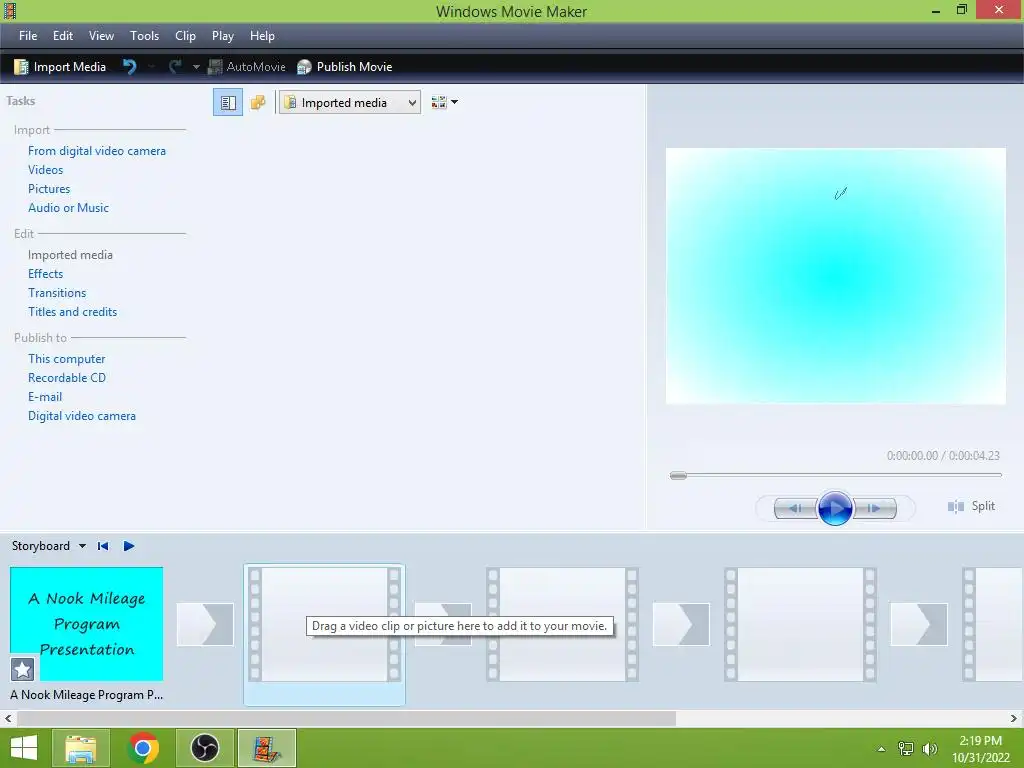
Task: Click the storyboard horizontal scrollbar
Action: (346, 718)
